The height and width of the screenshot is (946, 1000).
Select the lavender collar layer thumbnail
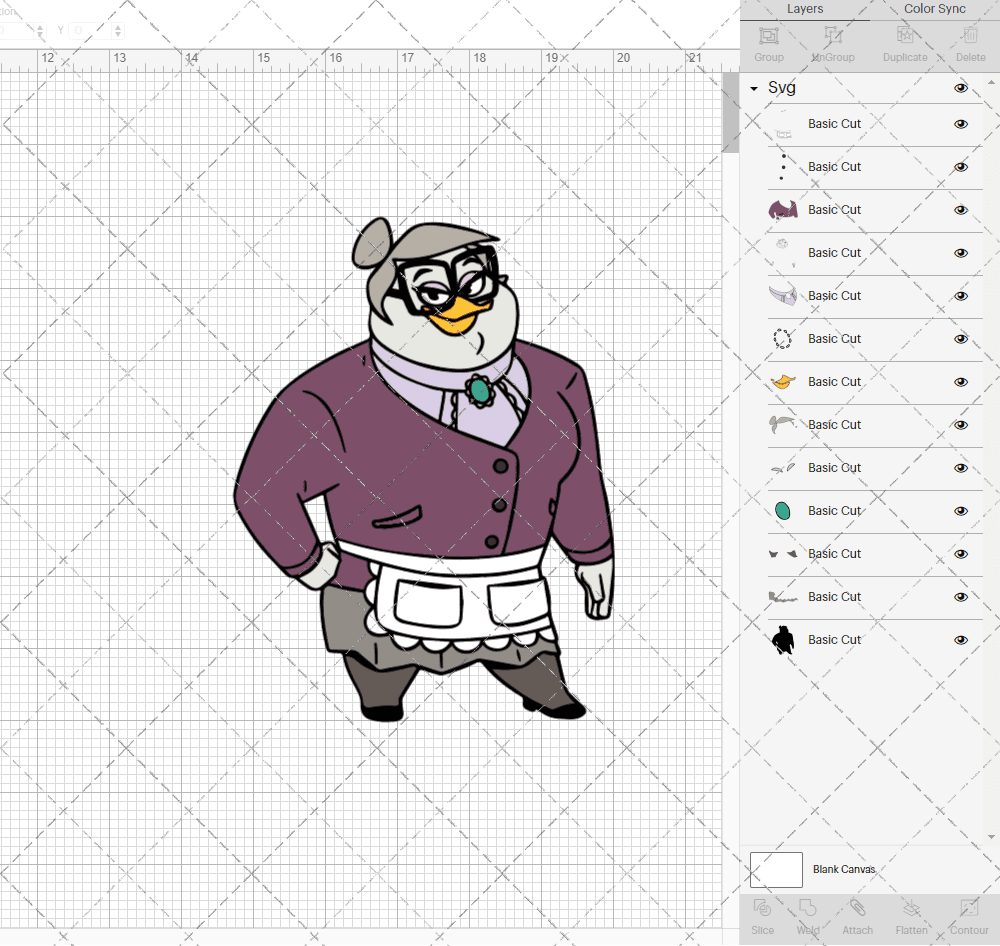coord(783,295)
